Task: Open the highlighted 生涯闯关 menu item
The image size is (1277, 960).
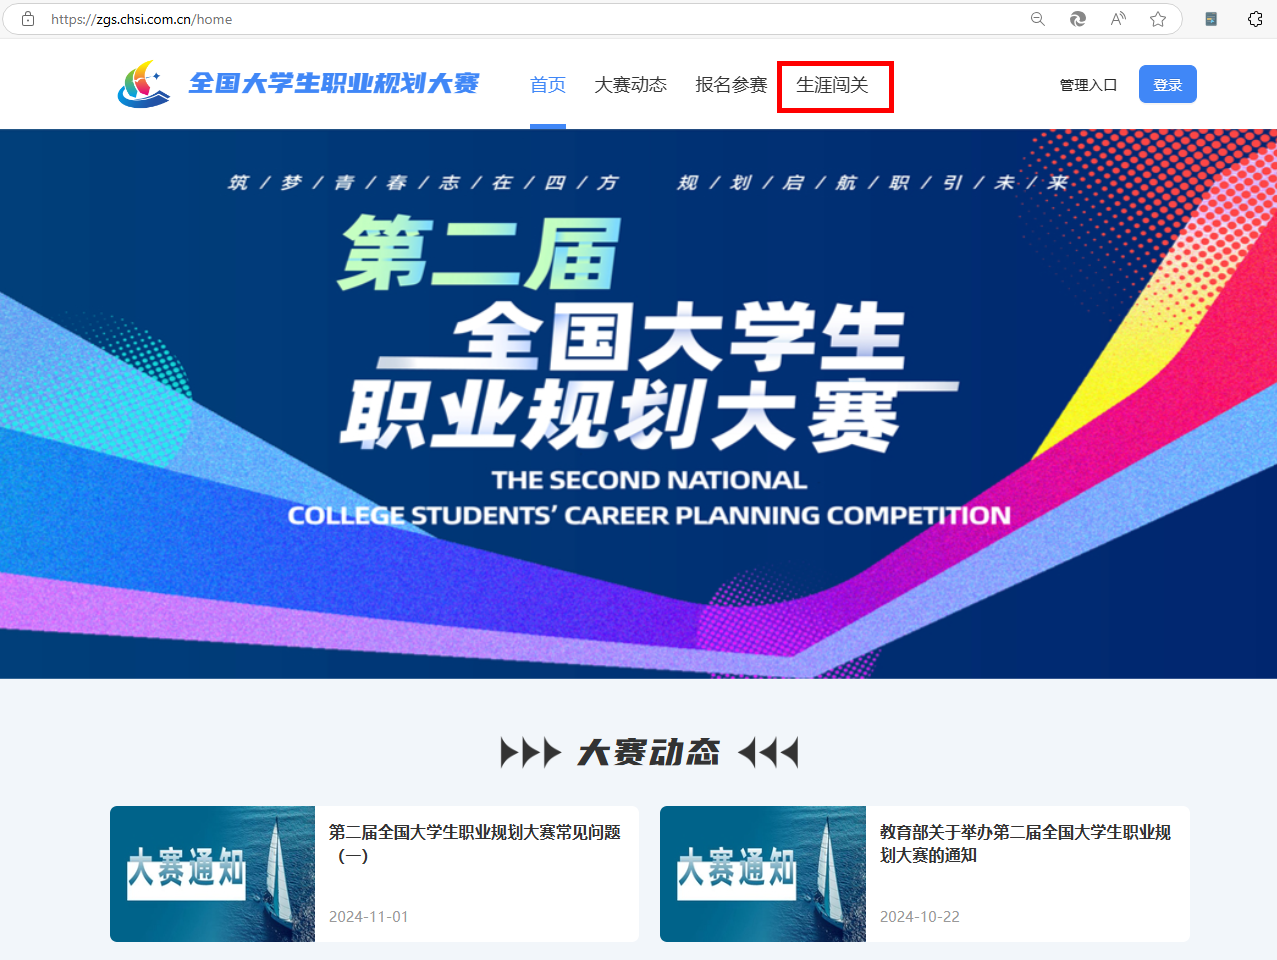Action: [x=834, y=86]
